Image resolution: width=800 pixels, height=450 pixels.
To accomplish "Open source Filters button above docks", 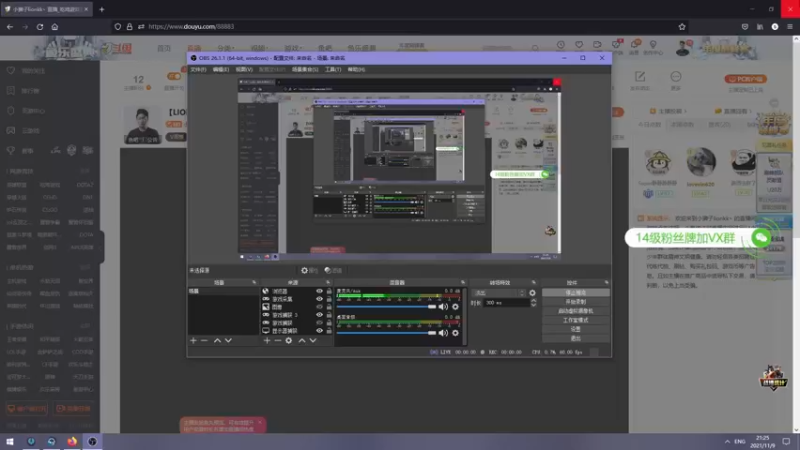I will (x=333, y=270).
